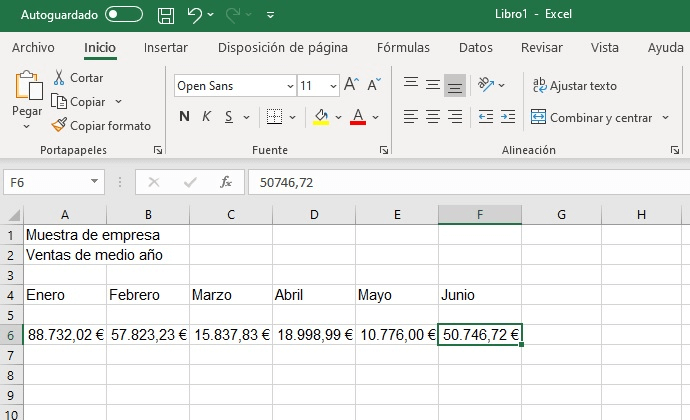Select cell containing Muestra de empresa
690x420 pixels.
tap(65, 235)
